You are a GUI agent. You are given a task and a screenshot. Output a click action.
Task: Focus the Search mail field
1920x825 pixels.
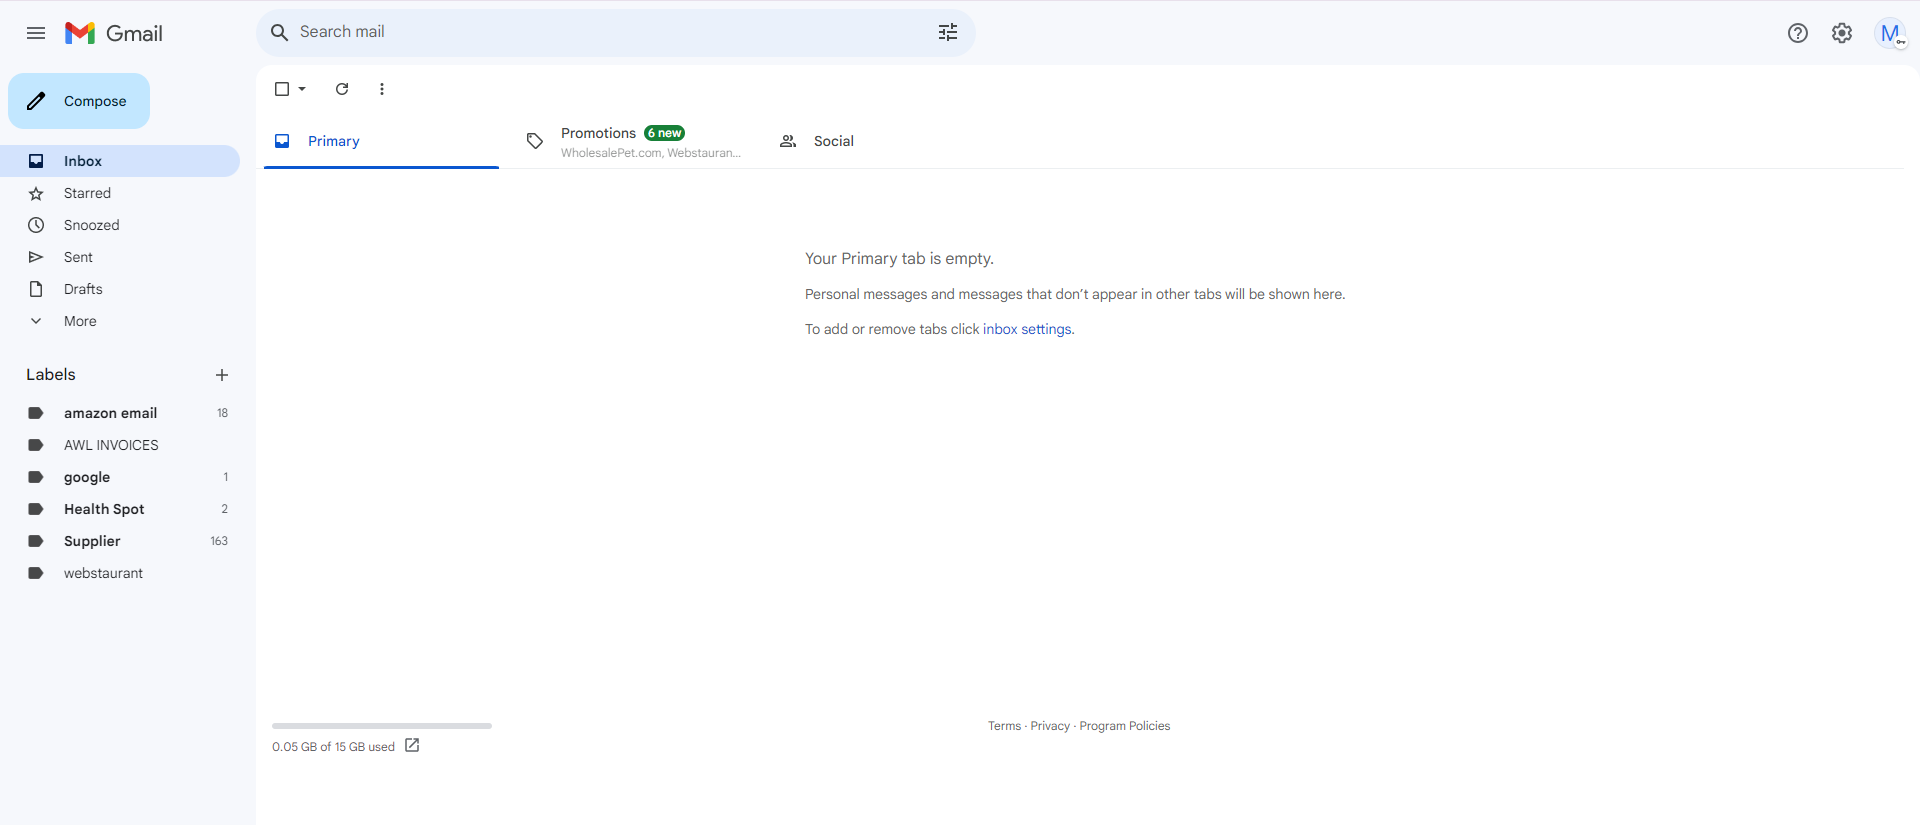click(615, 32)
